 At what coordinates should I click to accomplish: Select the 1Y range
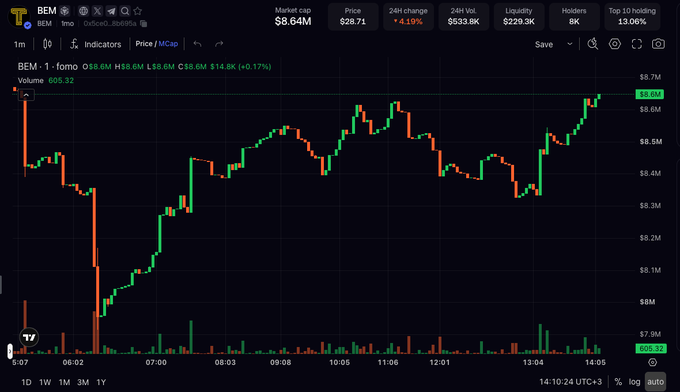101,382
